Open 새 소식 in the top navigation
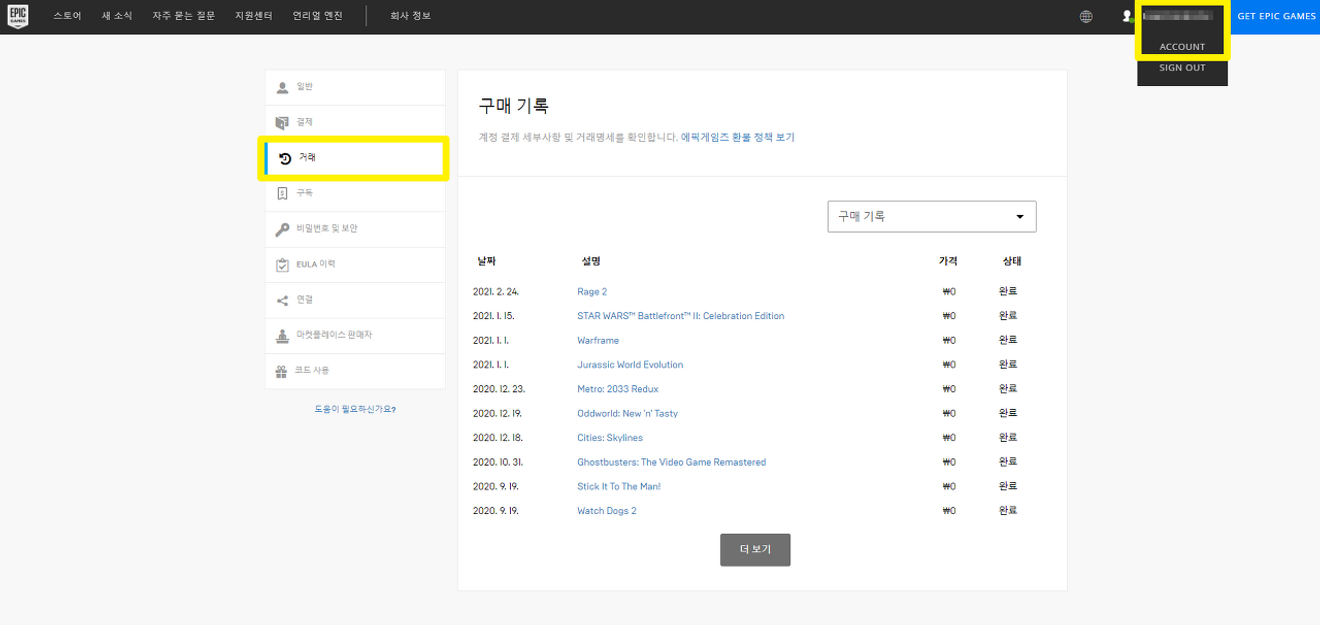 (117, 16)
